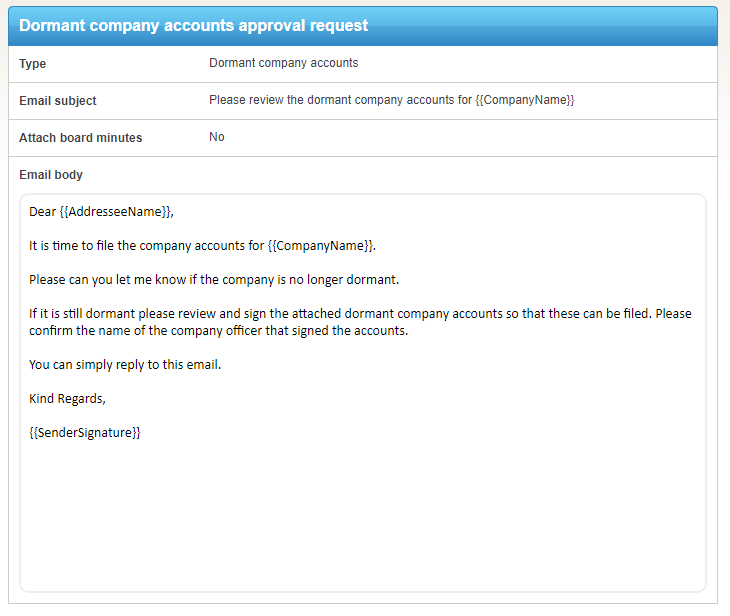Click the "Type" field label
The image size is (730, 616).
pos(33,64)
